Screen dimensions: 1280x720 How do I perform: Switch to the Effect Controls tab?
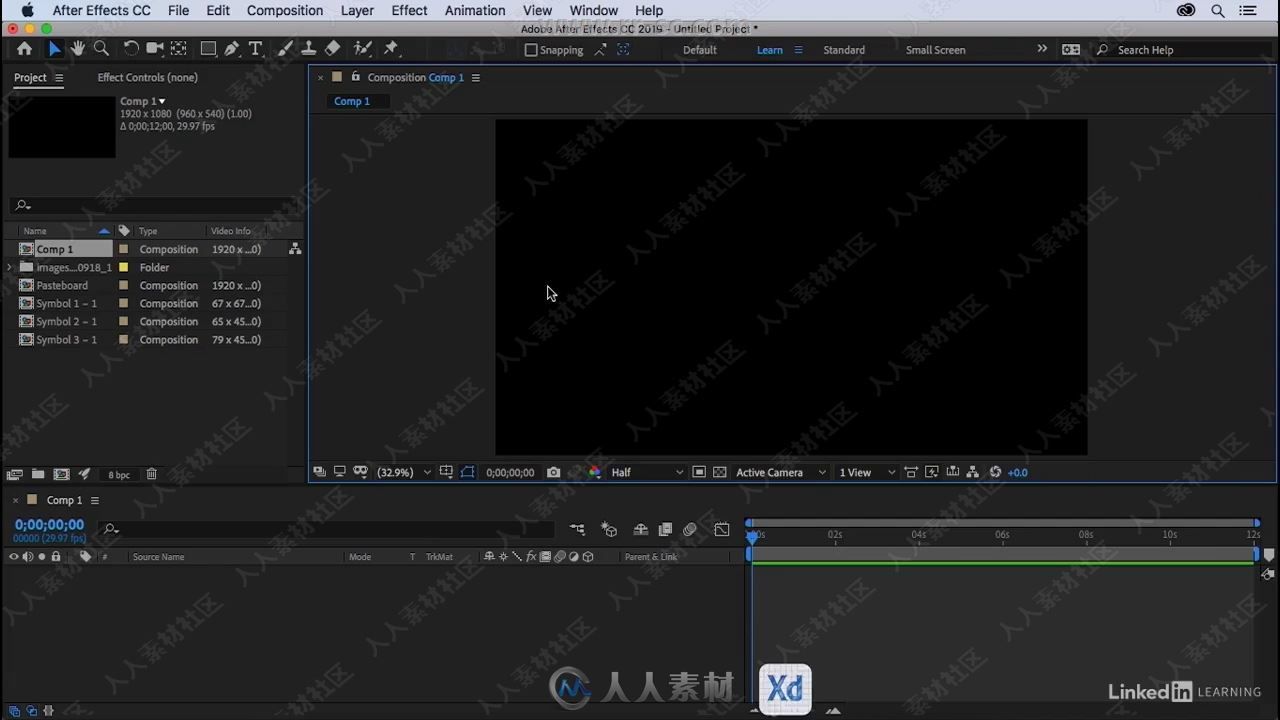coord(147,77)
